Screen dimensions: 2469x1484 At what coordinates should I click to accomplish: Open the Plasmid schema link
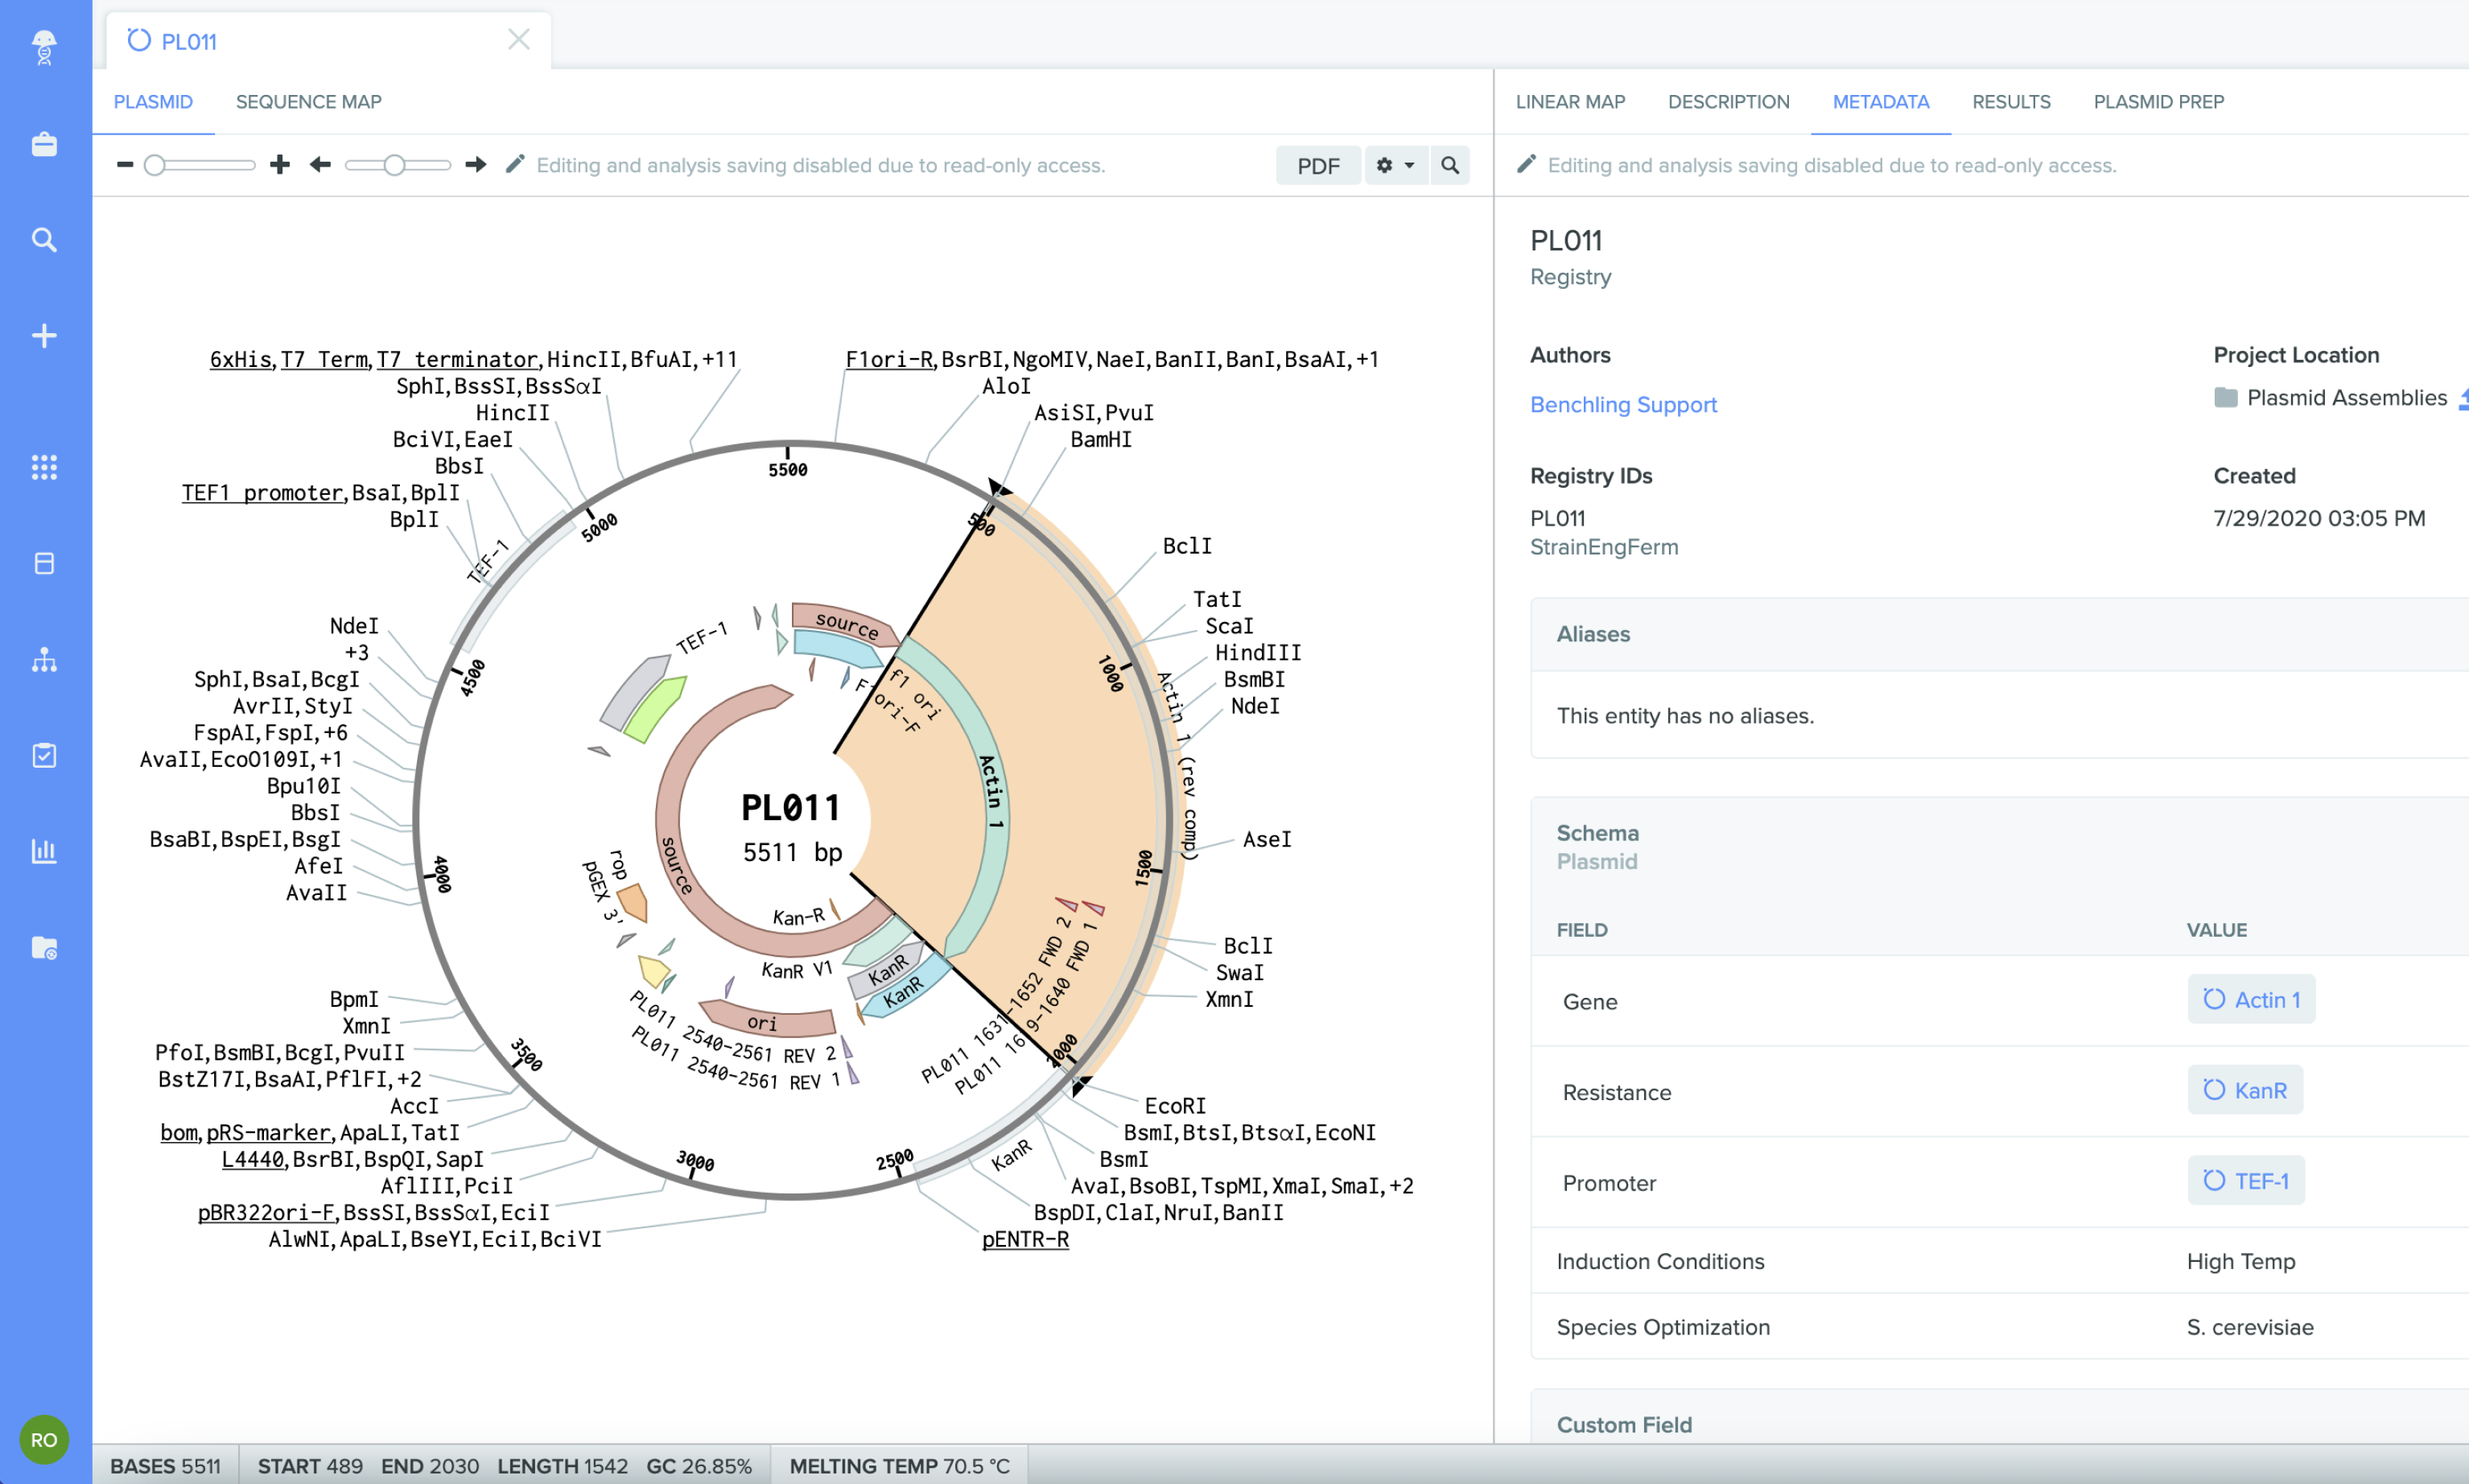pyautogui.click(x=1597, y=861)
